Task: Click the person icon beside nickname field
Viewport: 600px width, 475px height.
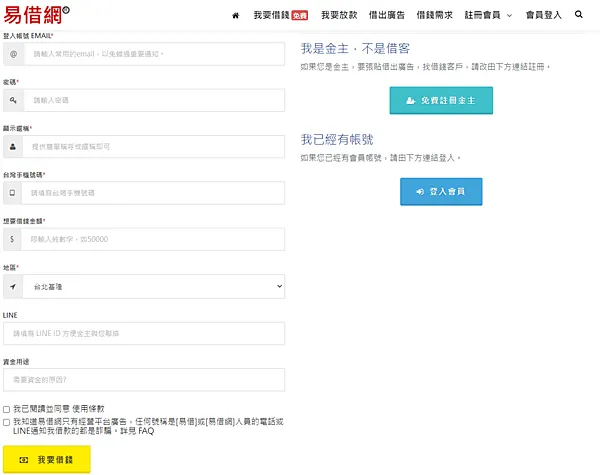Action: [x=13, y=147]
